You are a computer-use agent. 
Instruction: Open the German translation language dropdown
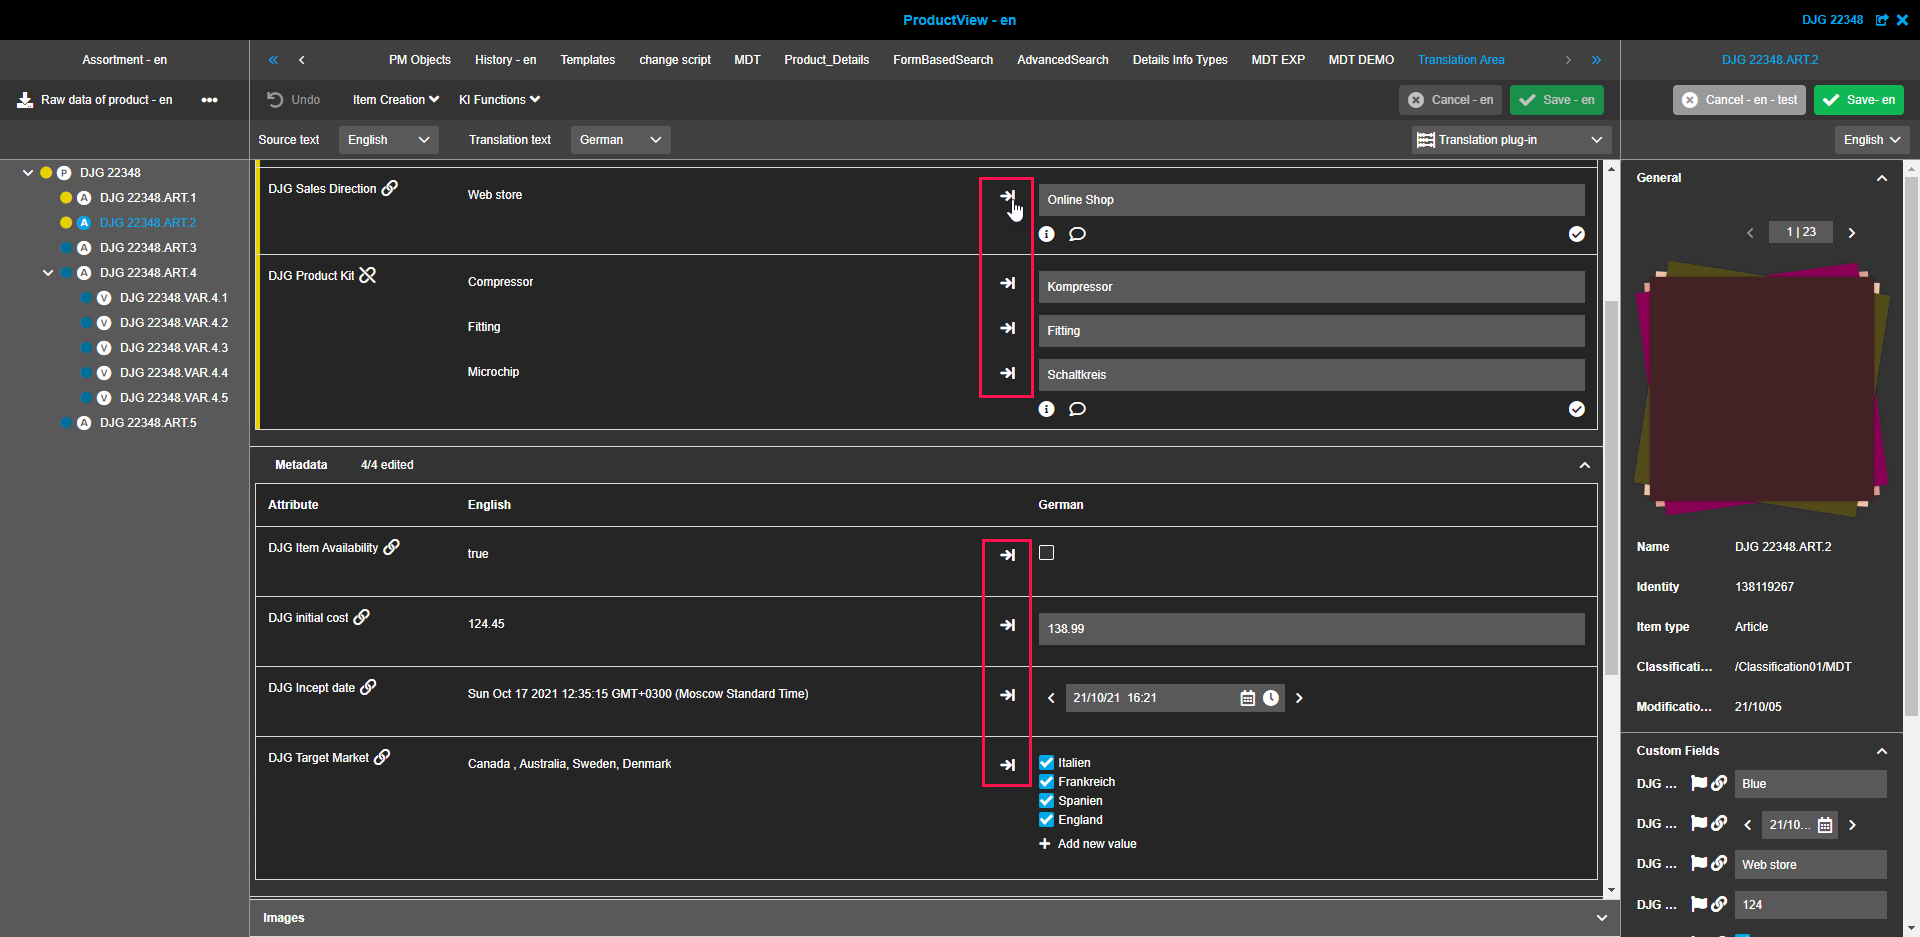[x=620, y=140]
